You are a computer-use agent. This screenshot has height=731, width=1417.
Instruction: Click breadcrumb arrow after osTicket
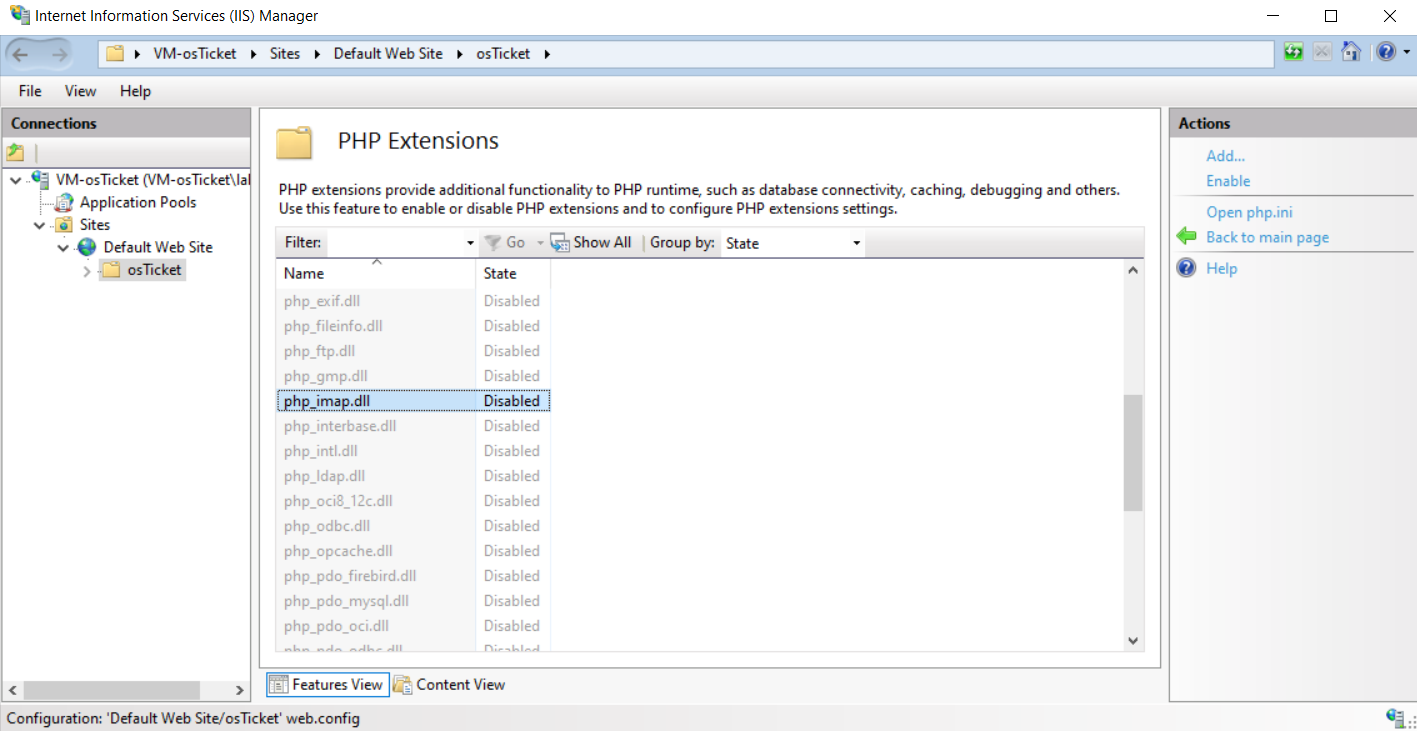click(547, 54)
